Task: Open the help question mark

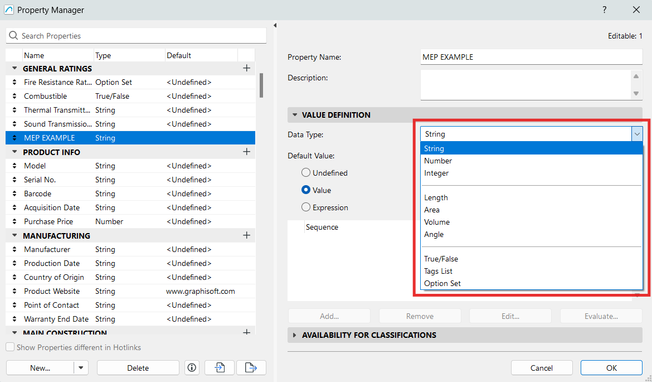Action: coord(604,10)
